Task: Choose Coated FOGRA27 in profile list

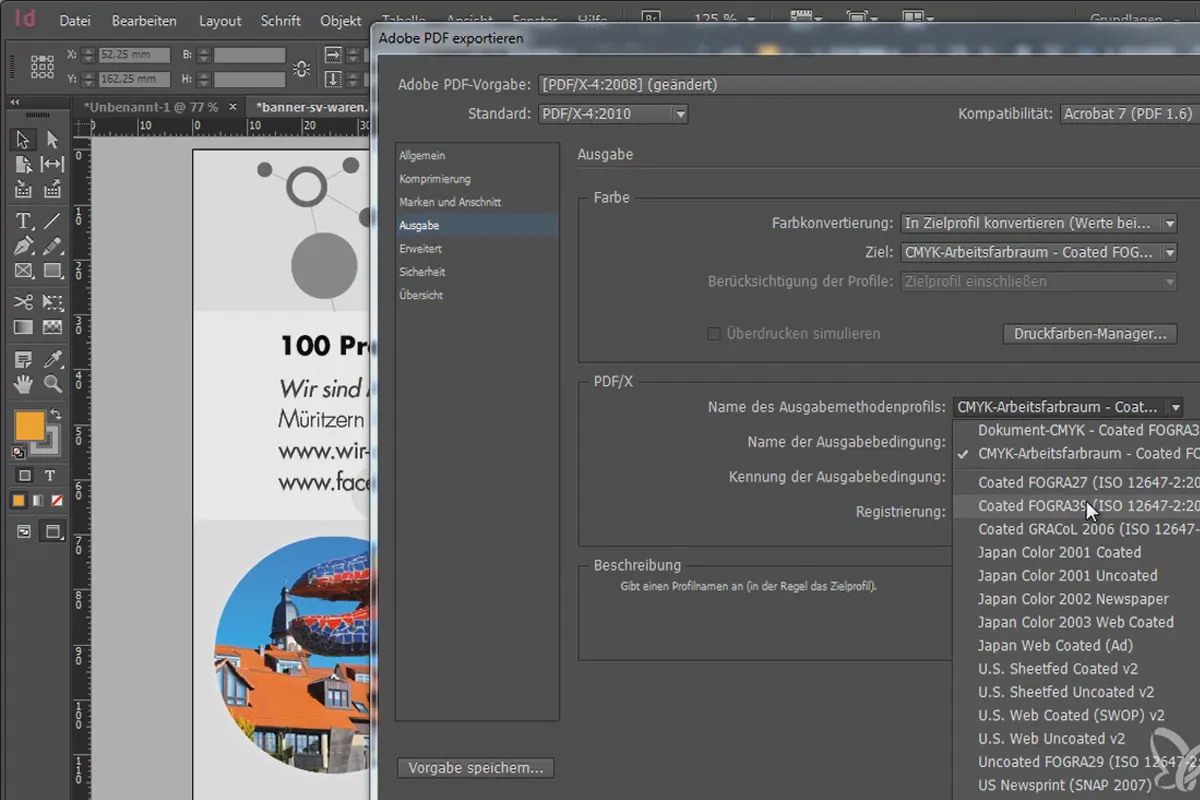Action: (x=1076, y=482)
